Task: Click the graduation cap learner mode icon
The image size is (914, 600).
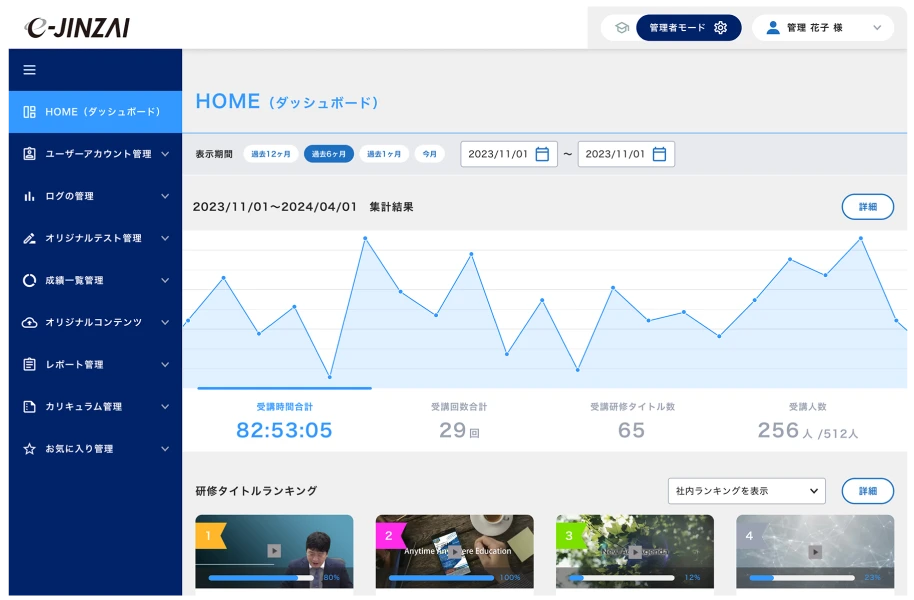Action: click(621, 28)
